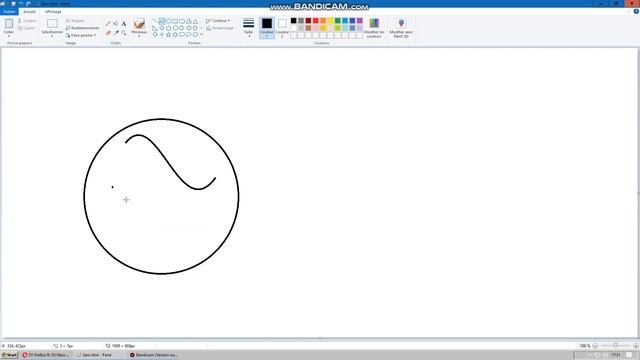
Task: Activate the Couleur 1 selector
Action: coord(267,28)
